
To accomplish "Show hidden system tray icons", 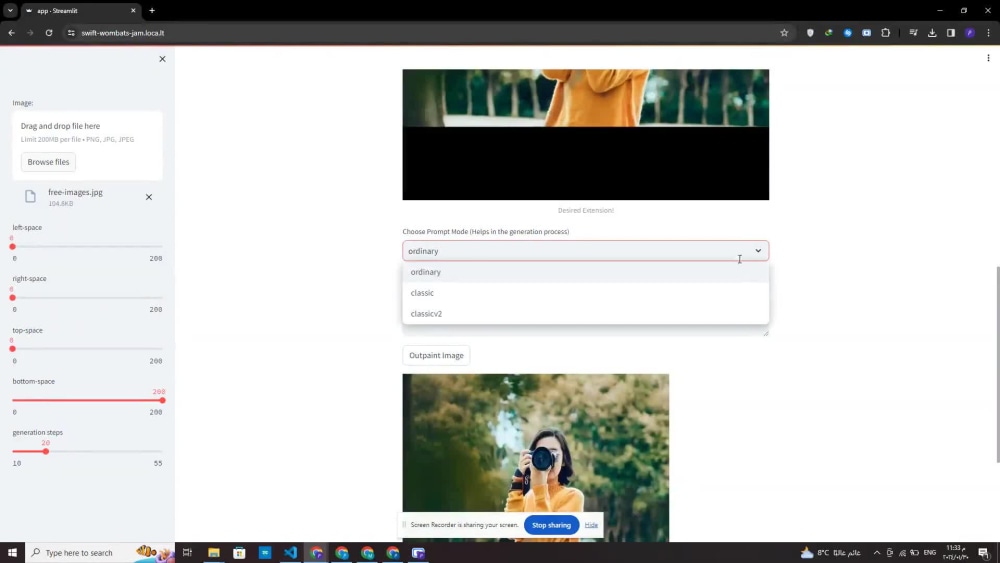I will (x=876, y=552).
